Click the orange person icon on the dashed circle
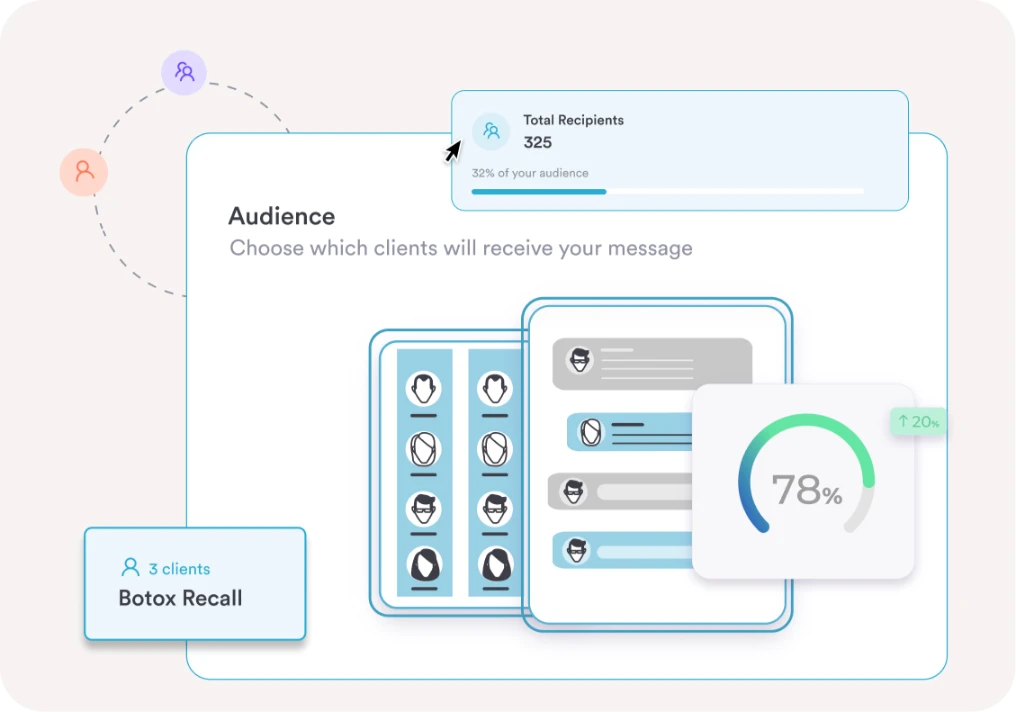1016x712 pixels. (84, 171)
